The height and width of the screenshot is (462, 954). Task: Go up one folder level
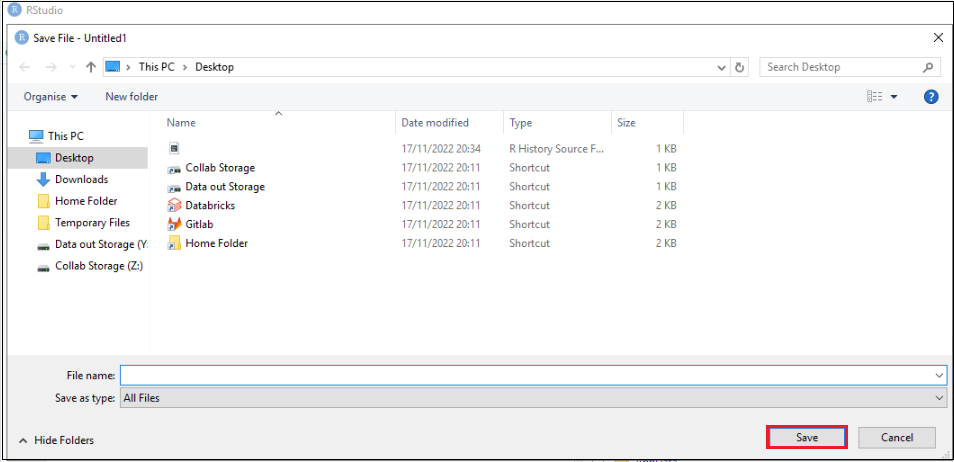coord(91,68)
